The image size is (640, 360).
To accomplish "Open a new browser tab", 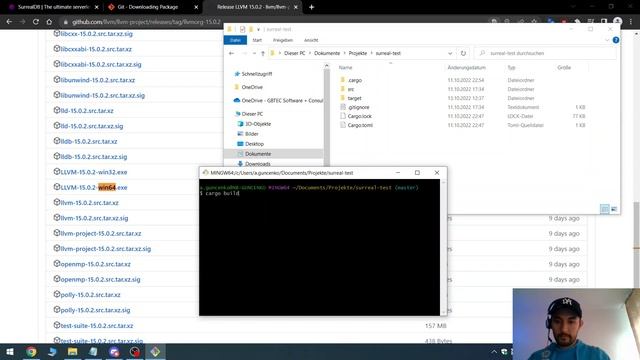I will pyautogui.click(x=311, y=7).
